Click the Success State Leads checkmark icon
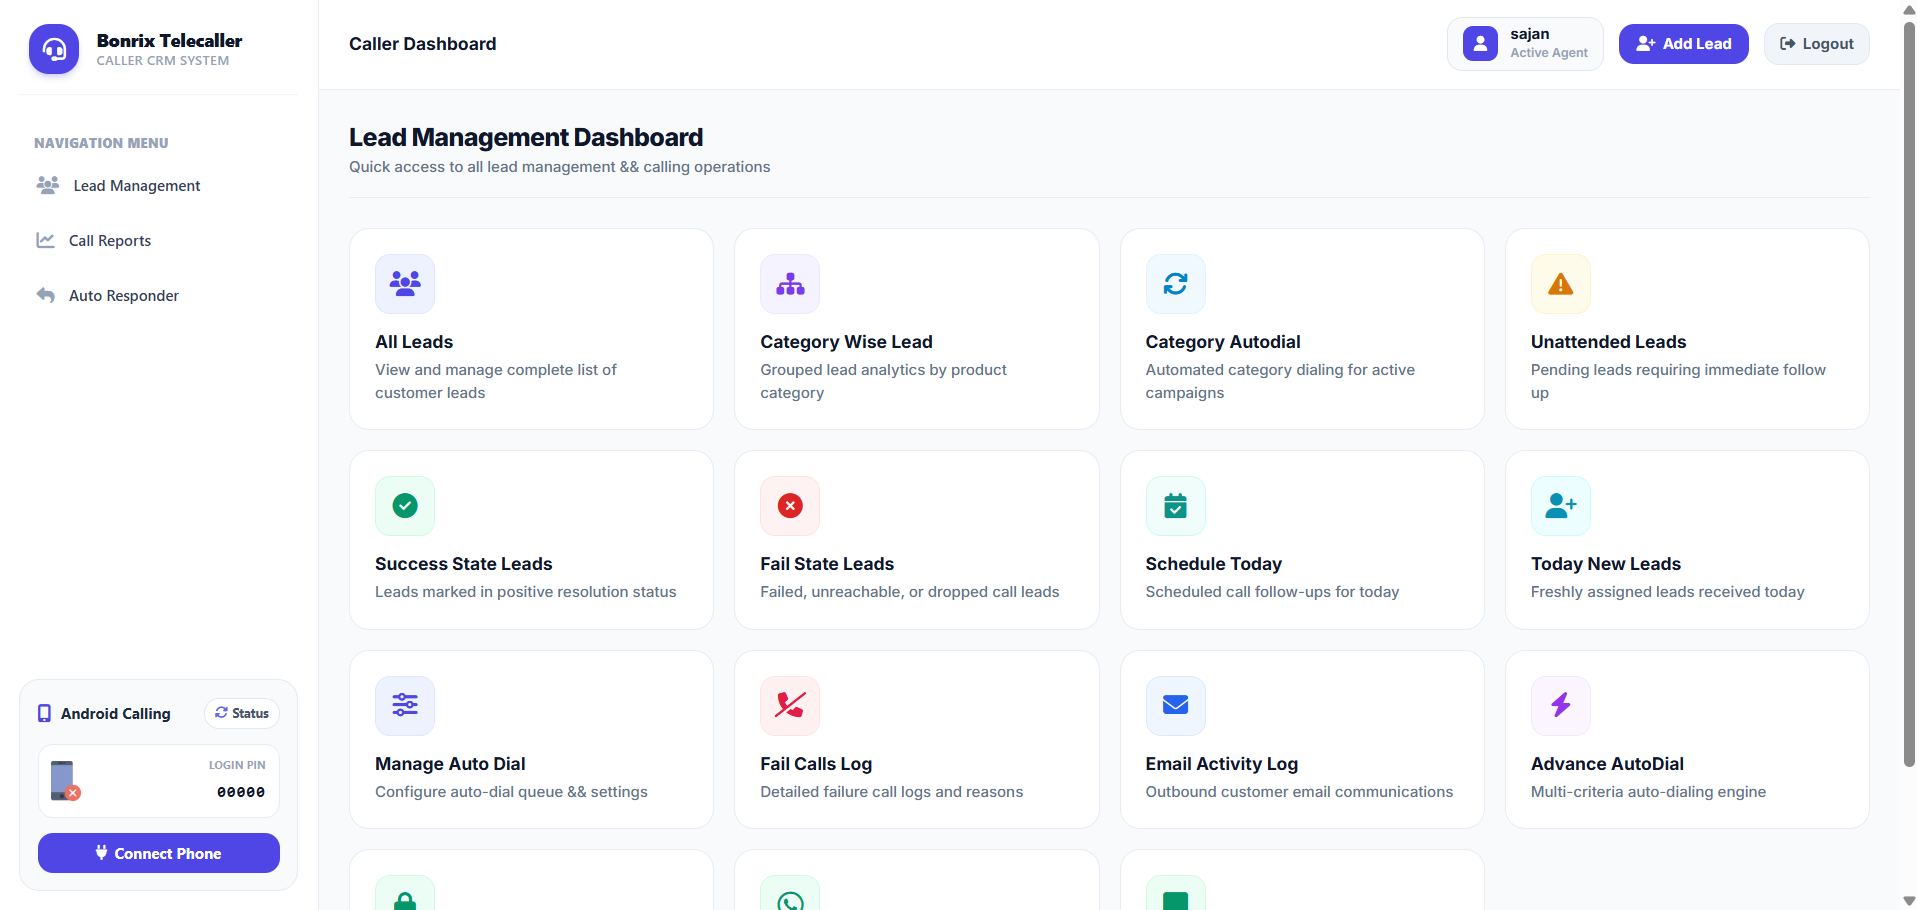 405,506
